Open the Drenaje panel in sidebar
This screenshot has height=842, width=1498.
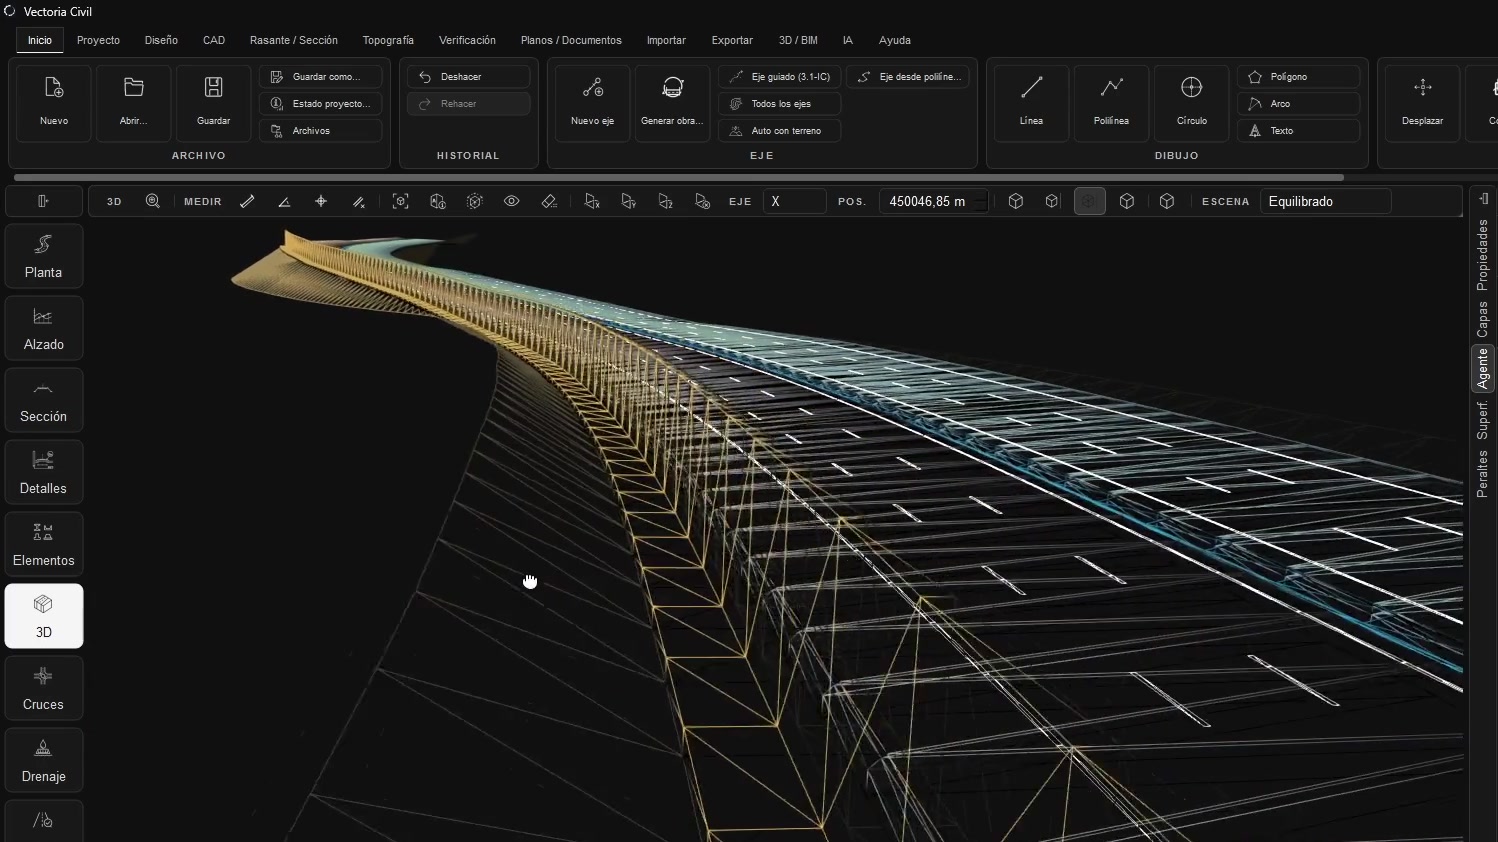[44, 760]
